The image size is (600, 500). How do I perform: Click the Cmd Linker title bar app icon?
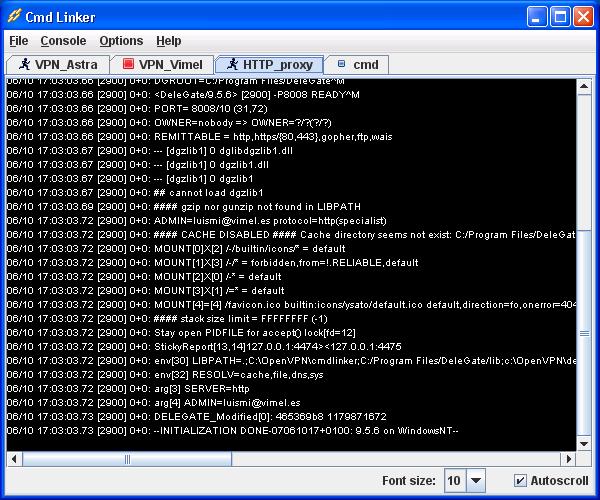pyautogui.click(x=15, y=16)
